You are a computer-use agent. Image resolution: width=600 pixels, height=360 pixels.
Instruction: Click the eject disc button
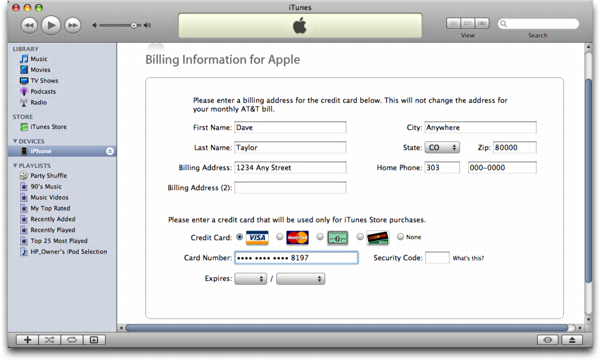(x=572, y=340)
